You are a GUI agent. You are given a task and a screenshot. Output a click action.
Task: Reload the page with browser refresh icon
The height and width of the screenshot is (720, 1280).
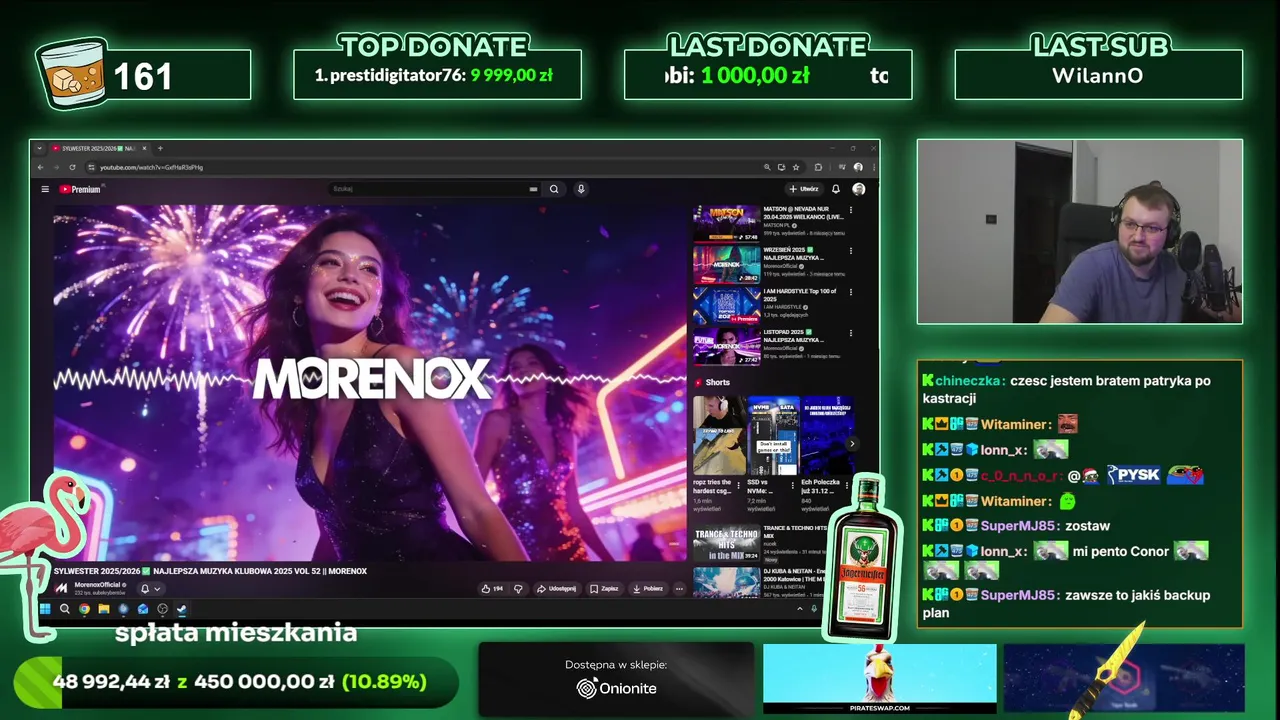72,167
